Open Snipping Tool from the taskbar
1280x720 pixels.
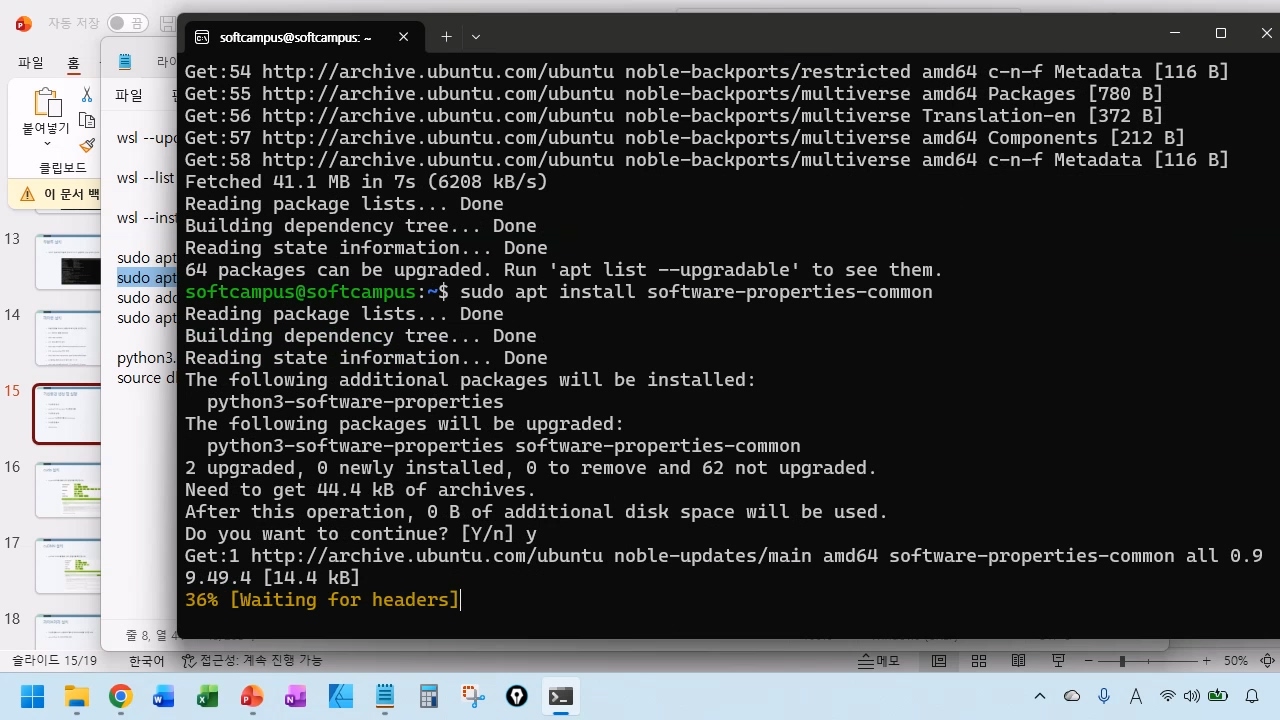(x=473, y=697)
